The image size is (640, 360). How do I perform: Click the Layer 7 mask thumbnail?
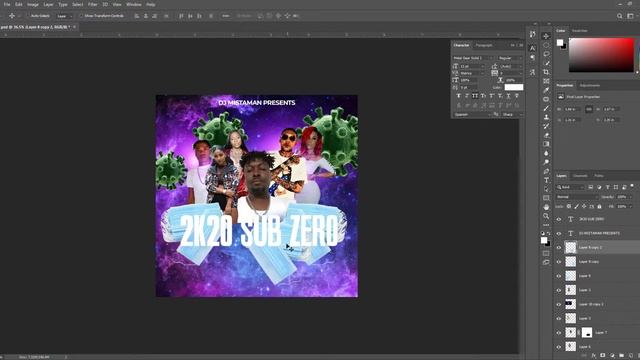point(587,333)
